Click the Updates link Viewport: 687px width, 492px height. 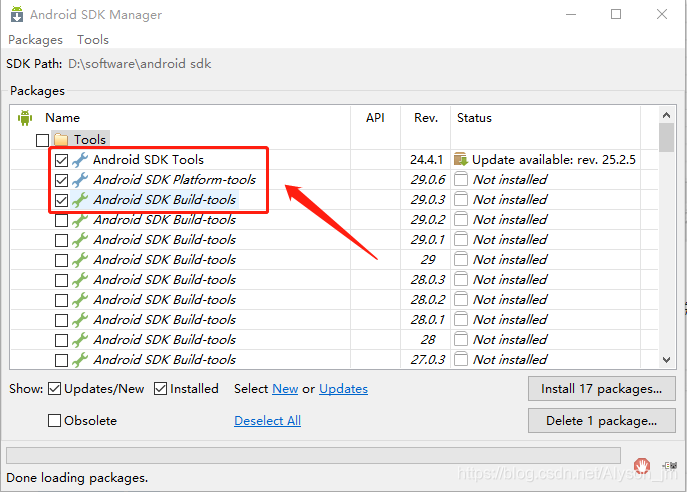[x=344, y=389]
